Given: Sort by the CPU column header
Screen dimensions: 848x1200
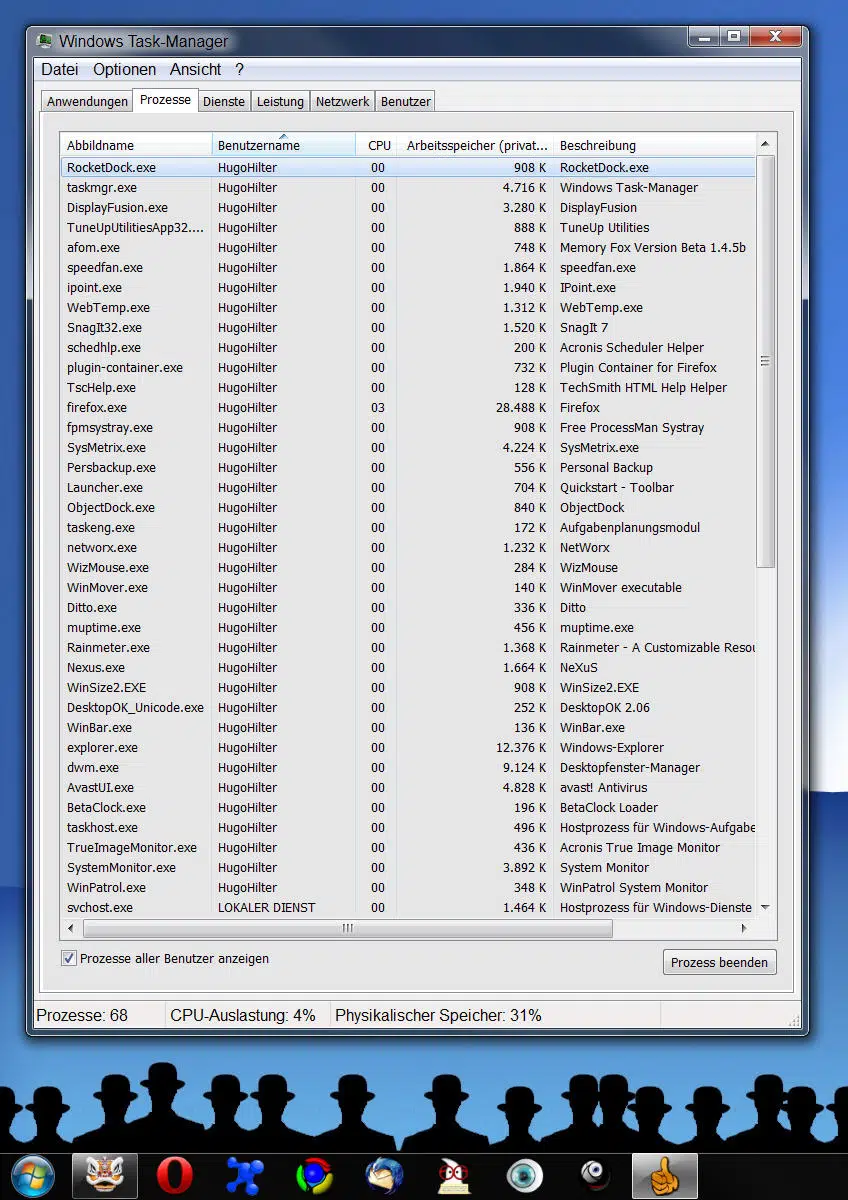Looking at the screenshot, I should 379,145.
